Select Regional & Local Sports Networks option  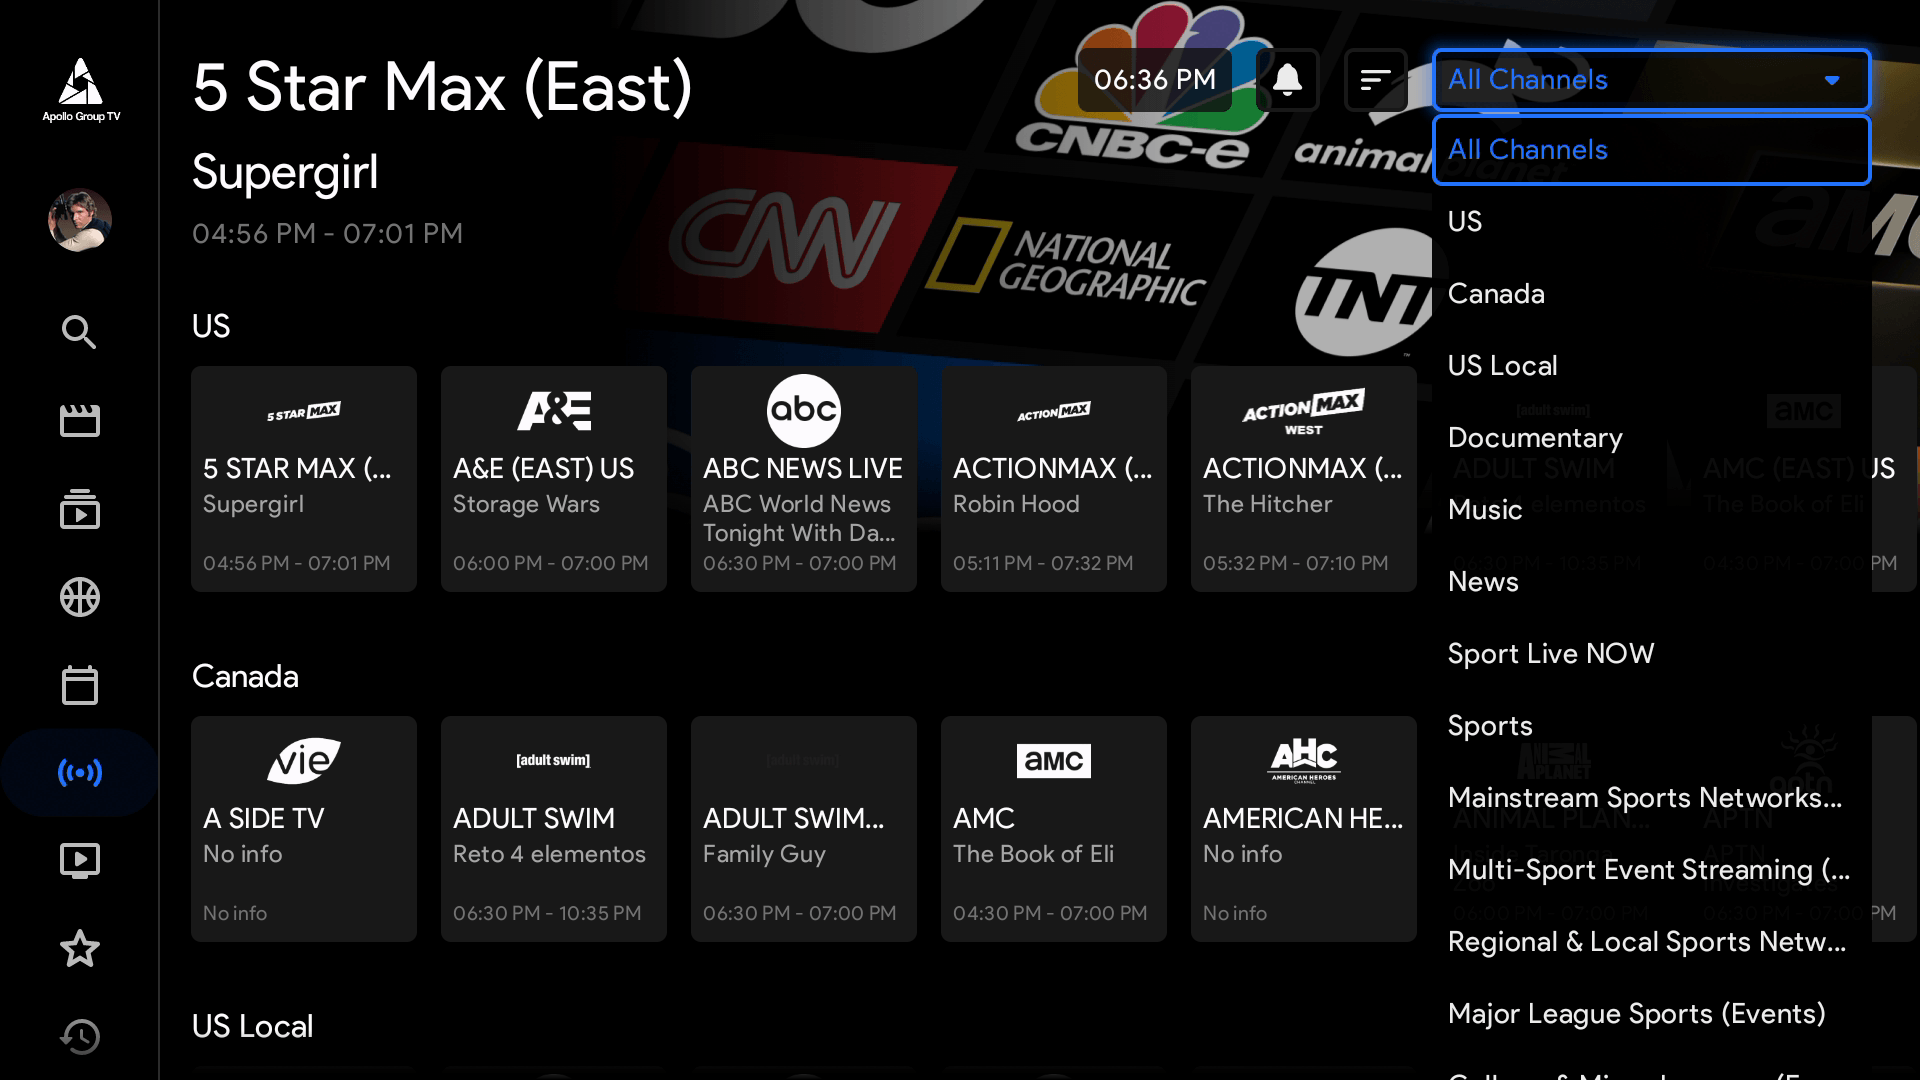(1652, 942)
